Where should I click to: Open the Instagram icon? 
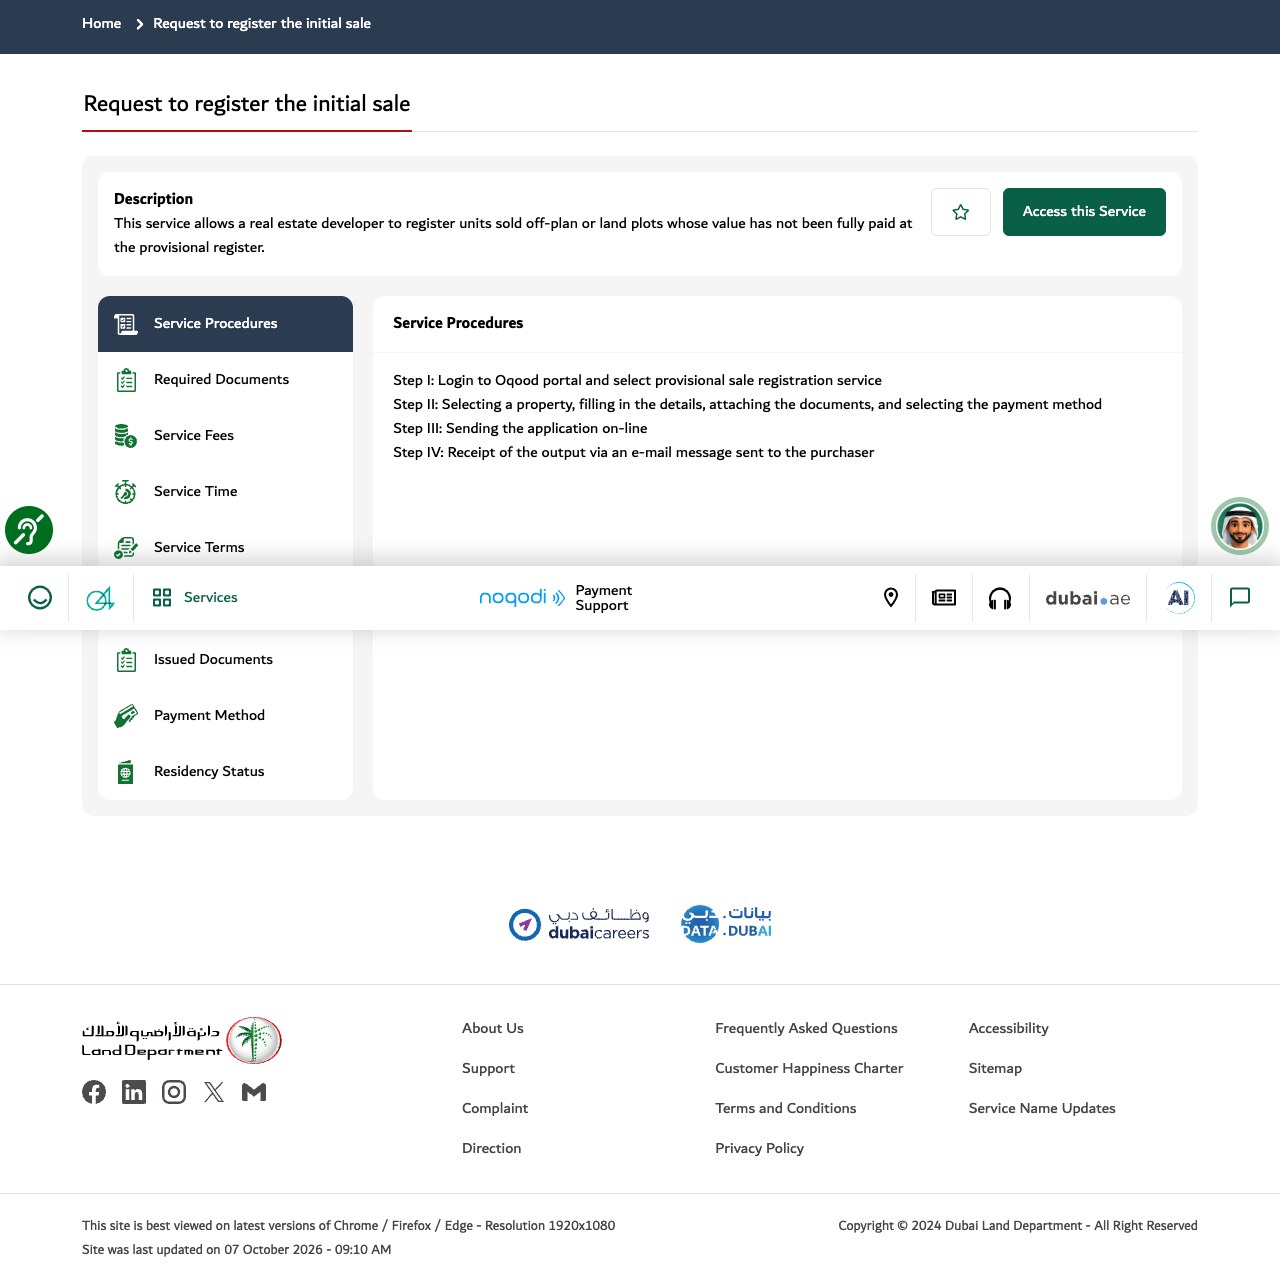tap(174, 1092)
